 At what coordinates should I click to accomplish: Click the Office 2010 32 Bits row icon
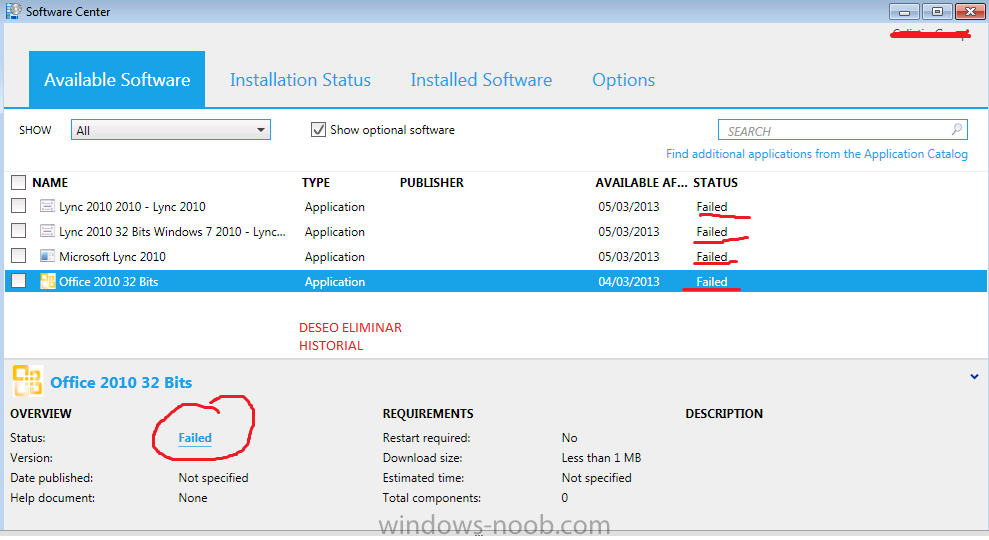click(x=47, y=281)
